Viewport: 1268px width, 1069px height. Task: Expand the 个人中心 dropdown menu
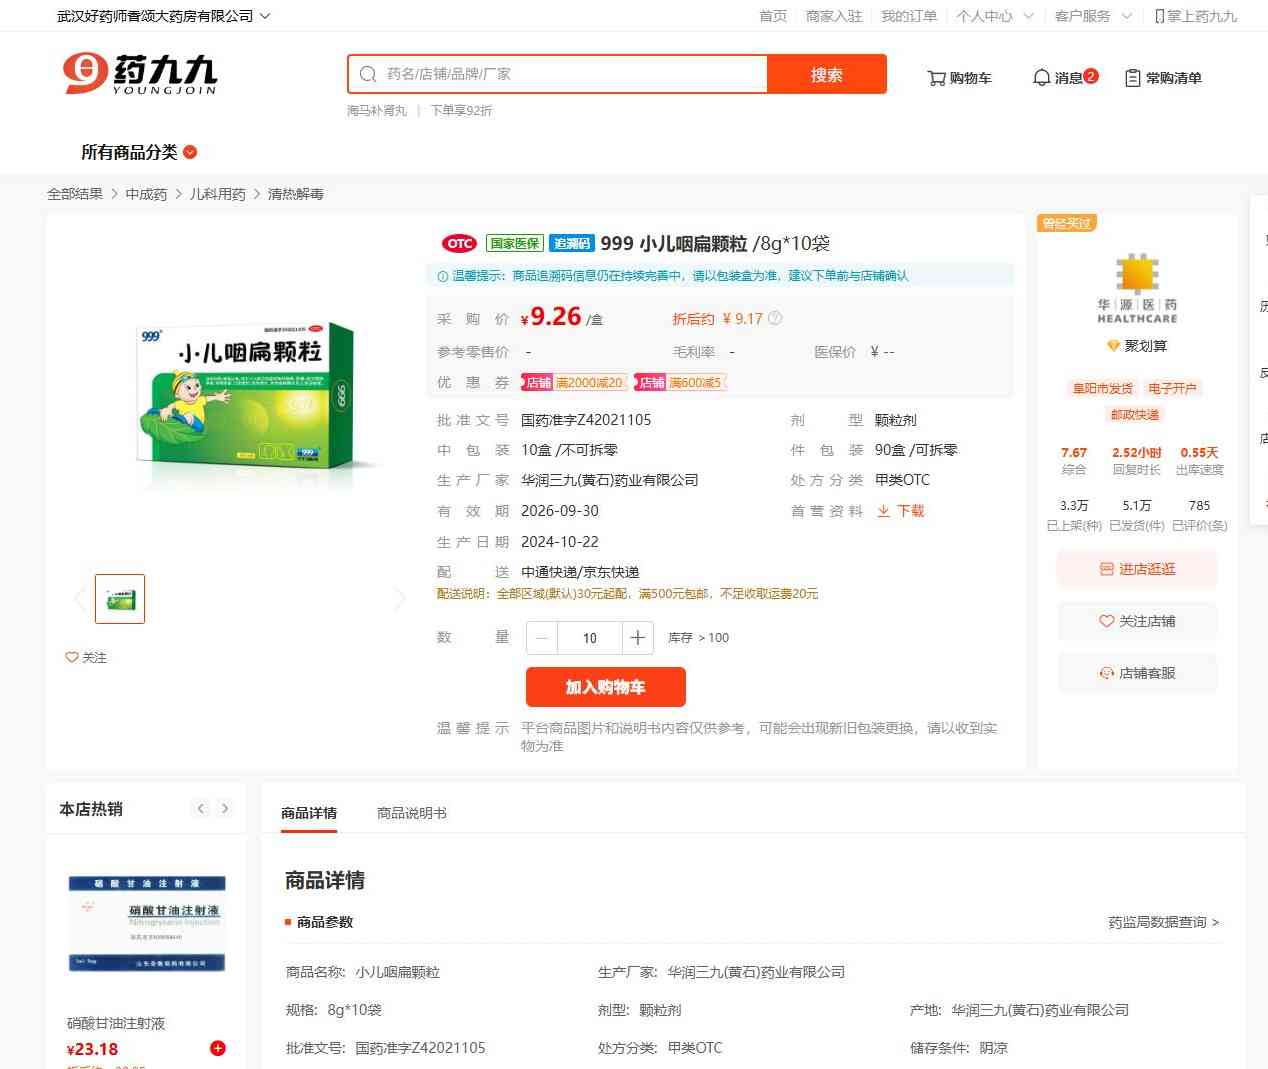tap(994, 16)
